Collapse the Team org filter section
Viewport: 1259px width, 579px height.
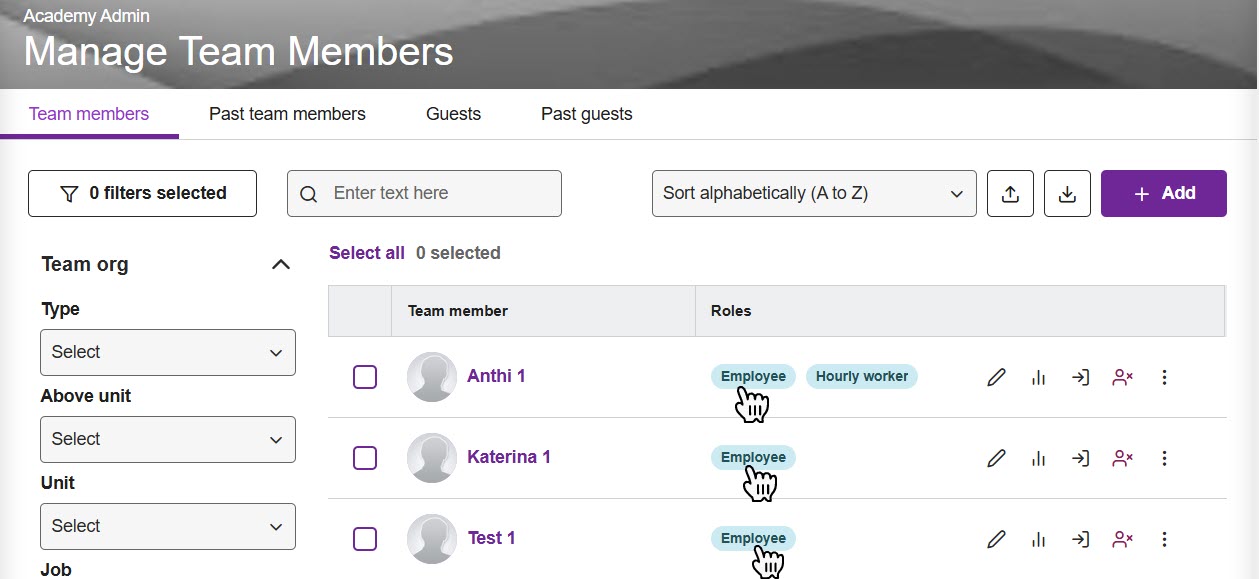coord(281,265)
